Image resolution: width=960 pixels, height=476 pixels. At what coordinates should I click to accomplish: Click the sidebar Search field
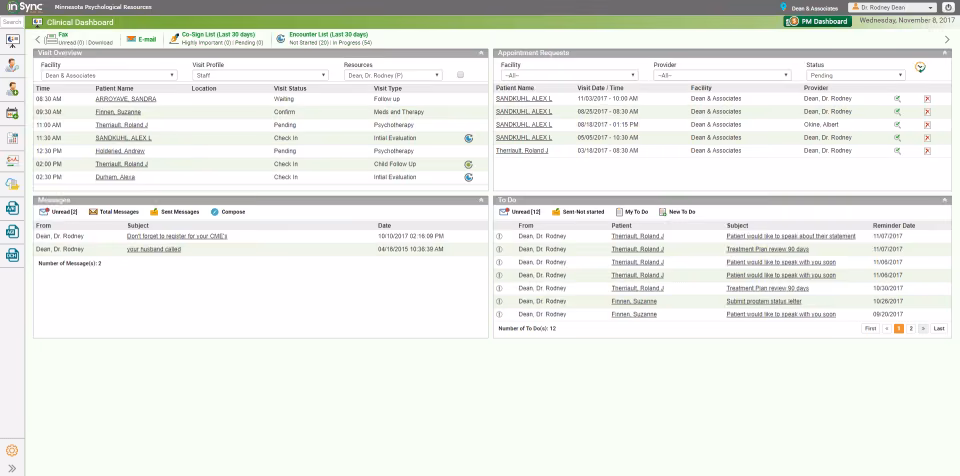coord(12,21)
